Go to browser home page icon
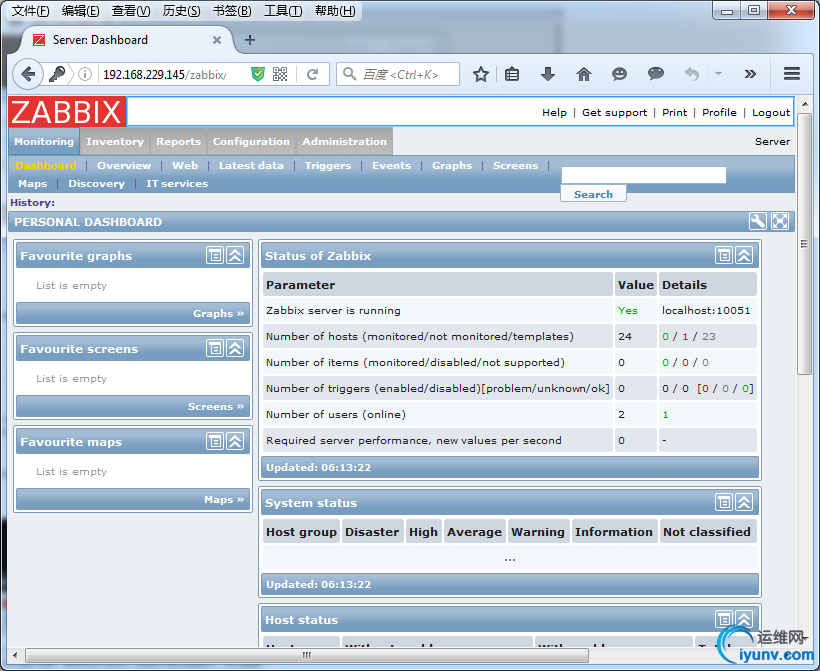 tap(584, 74)
